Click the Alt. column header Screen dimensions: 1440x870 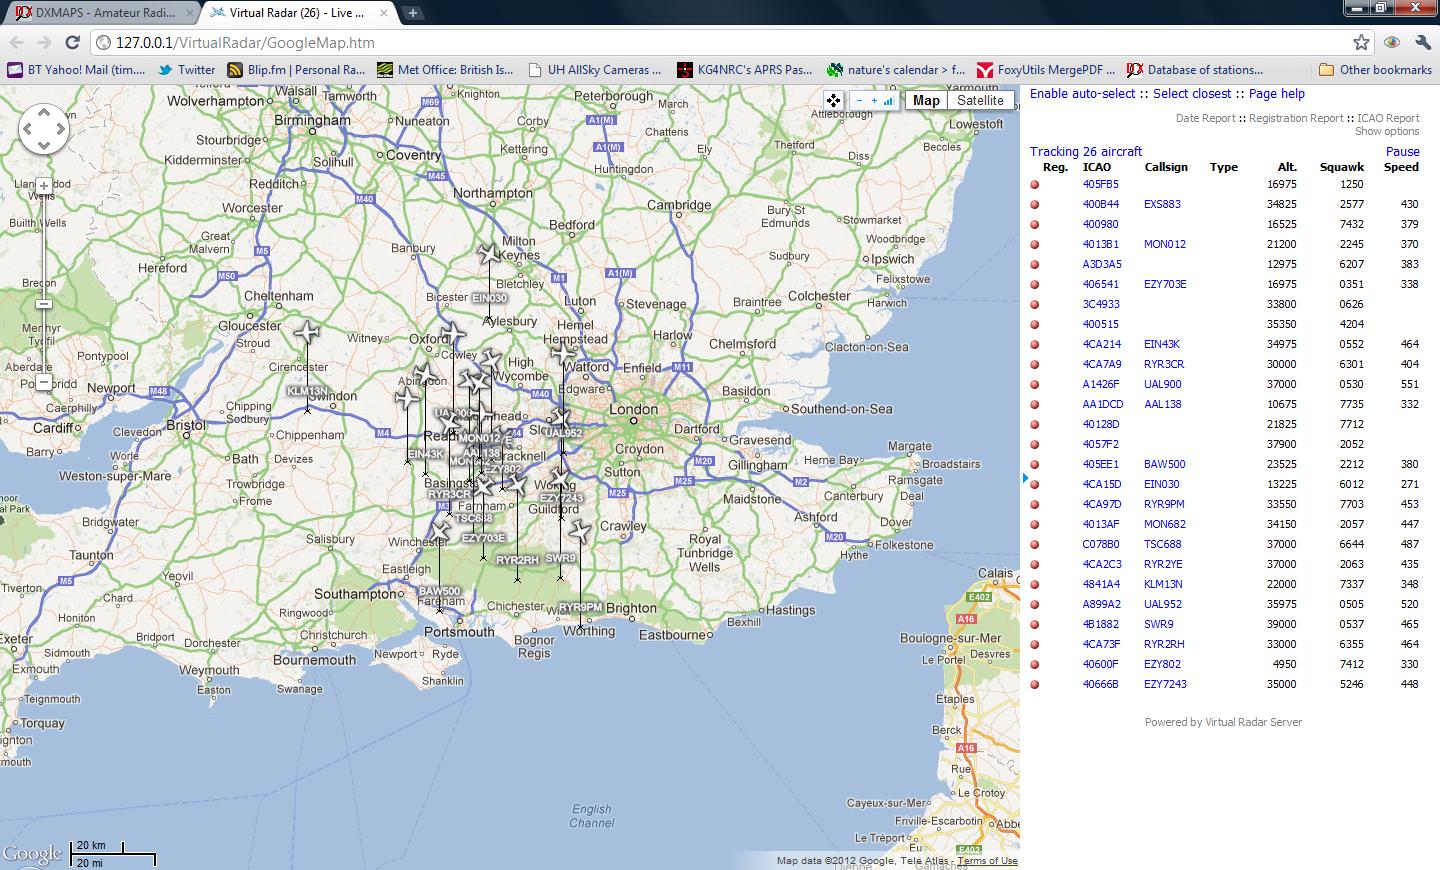[1286, 167]
